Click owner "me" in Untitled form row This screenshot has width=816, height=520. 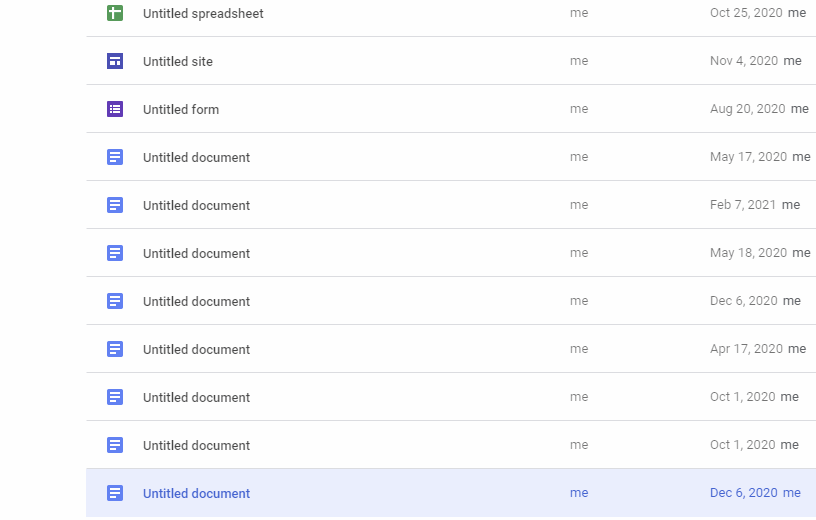click(x=579, y=110)
